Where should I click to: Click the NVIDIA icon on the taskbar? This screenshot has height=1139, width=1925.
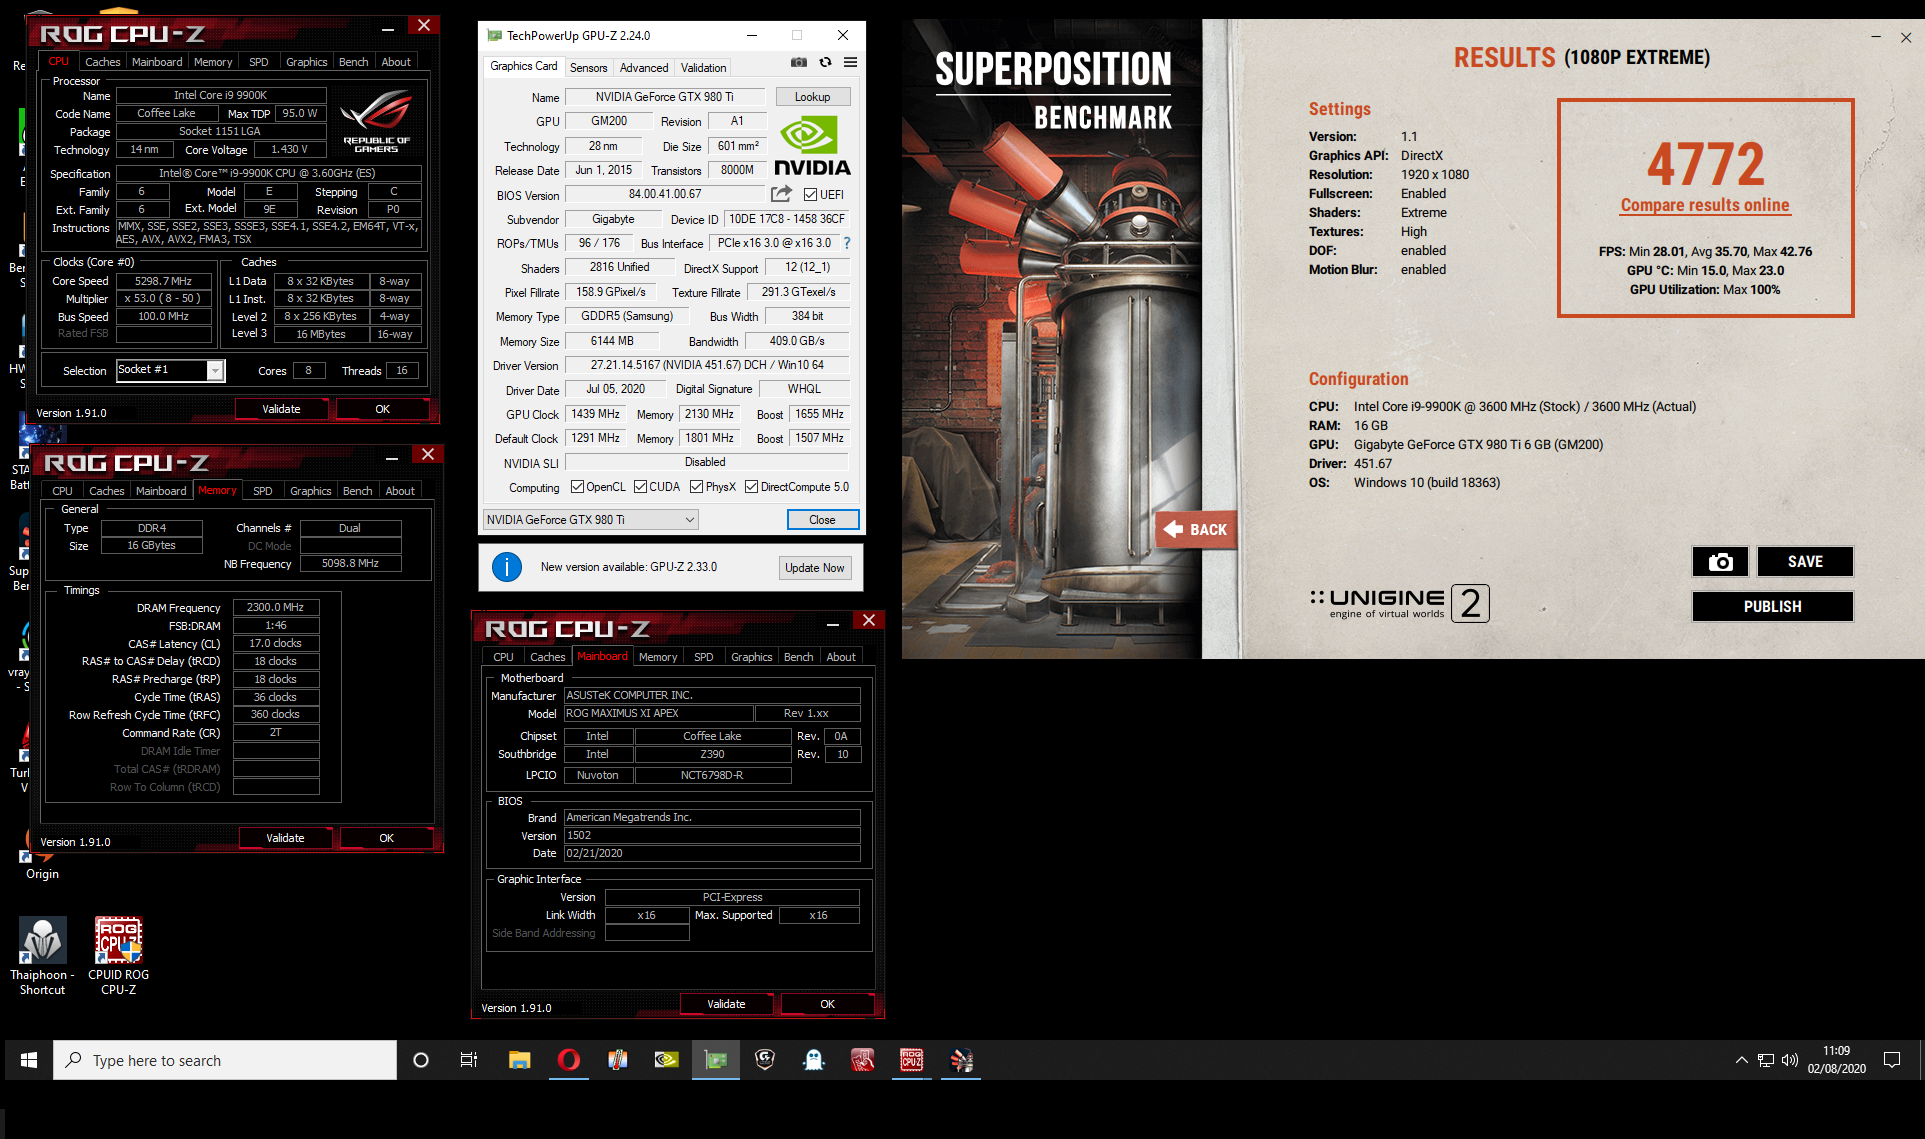(x=666, y=1060)
